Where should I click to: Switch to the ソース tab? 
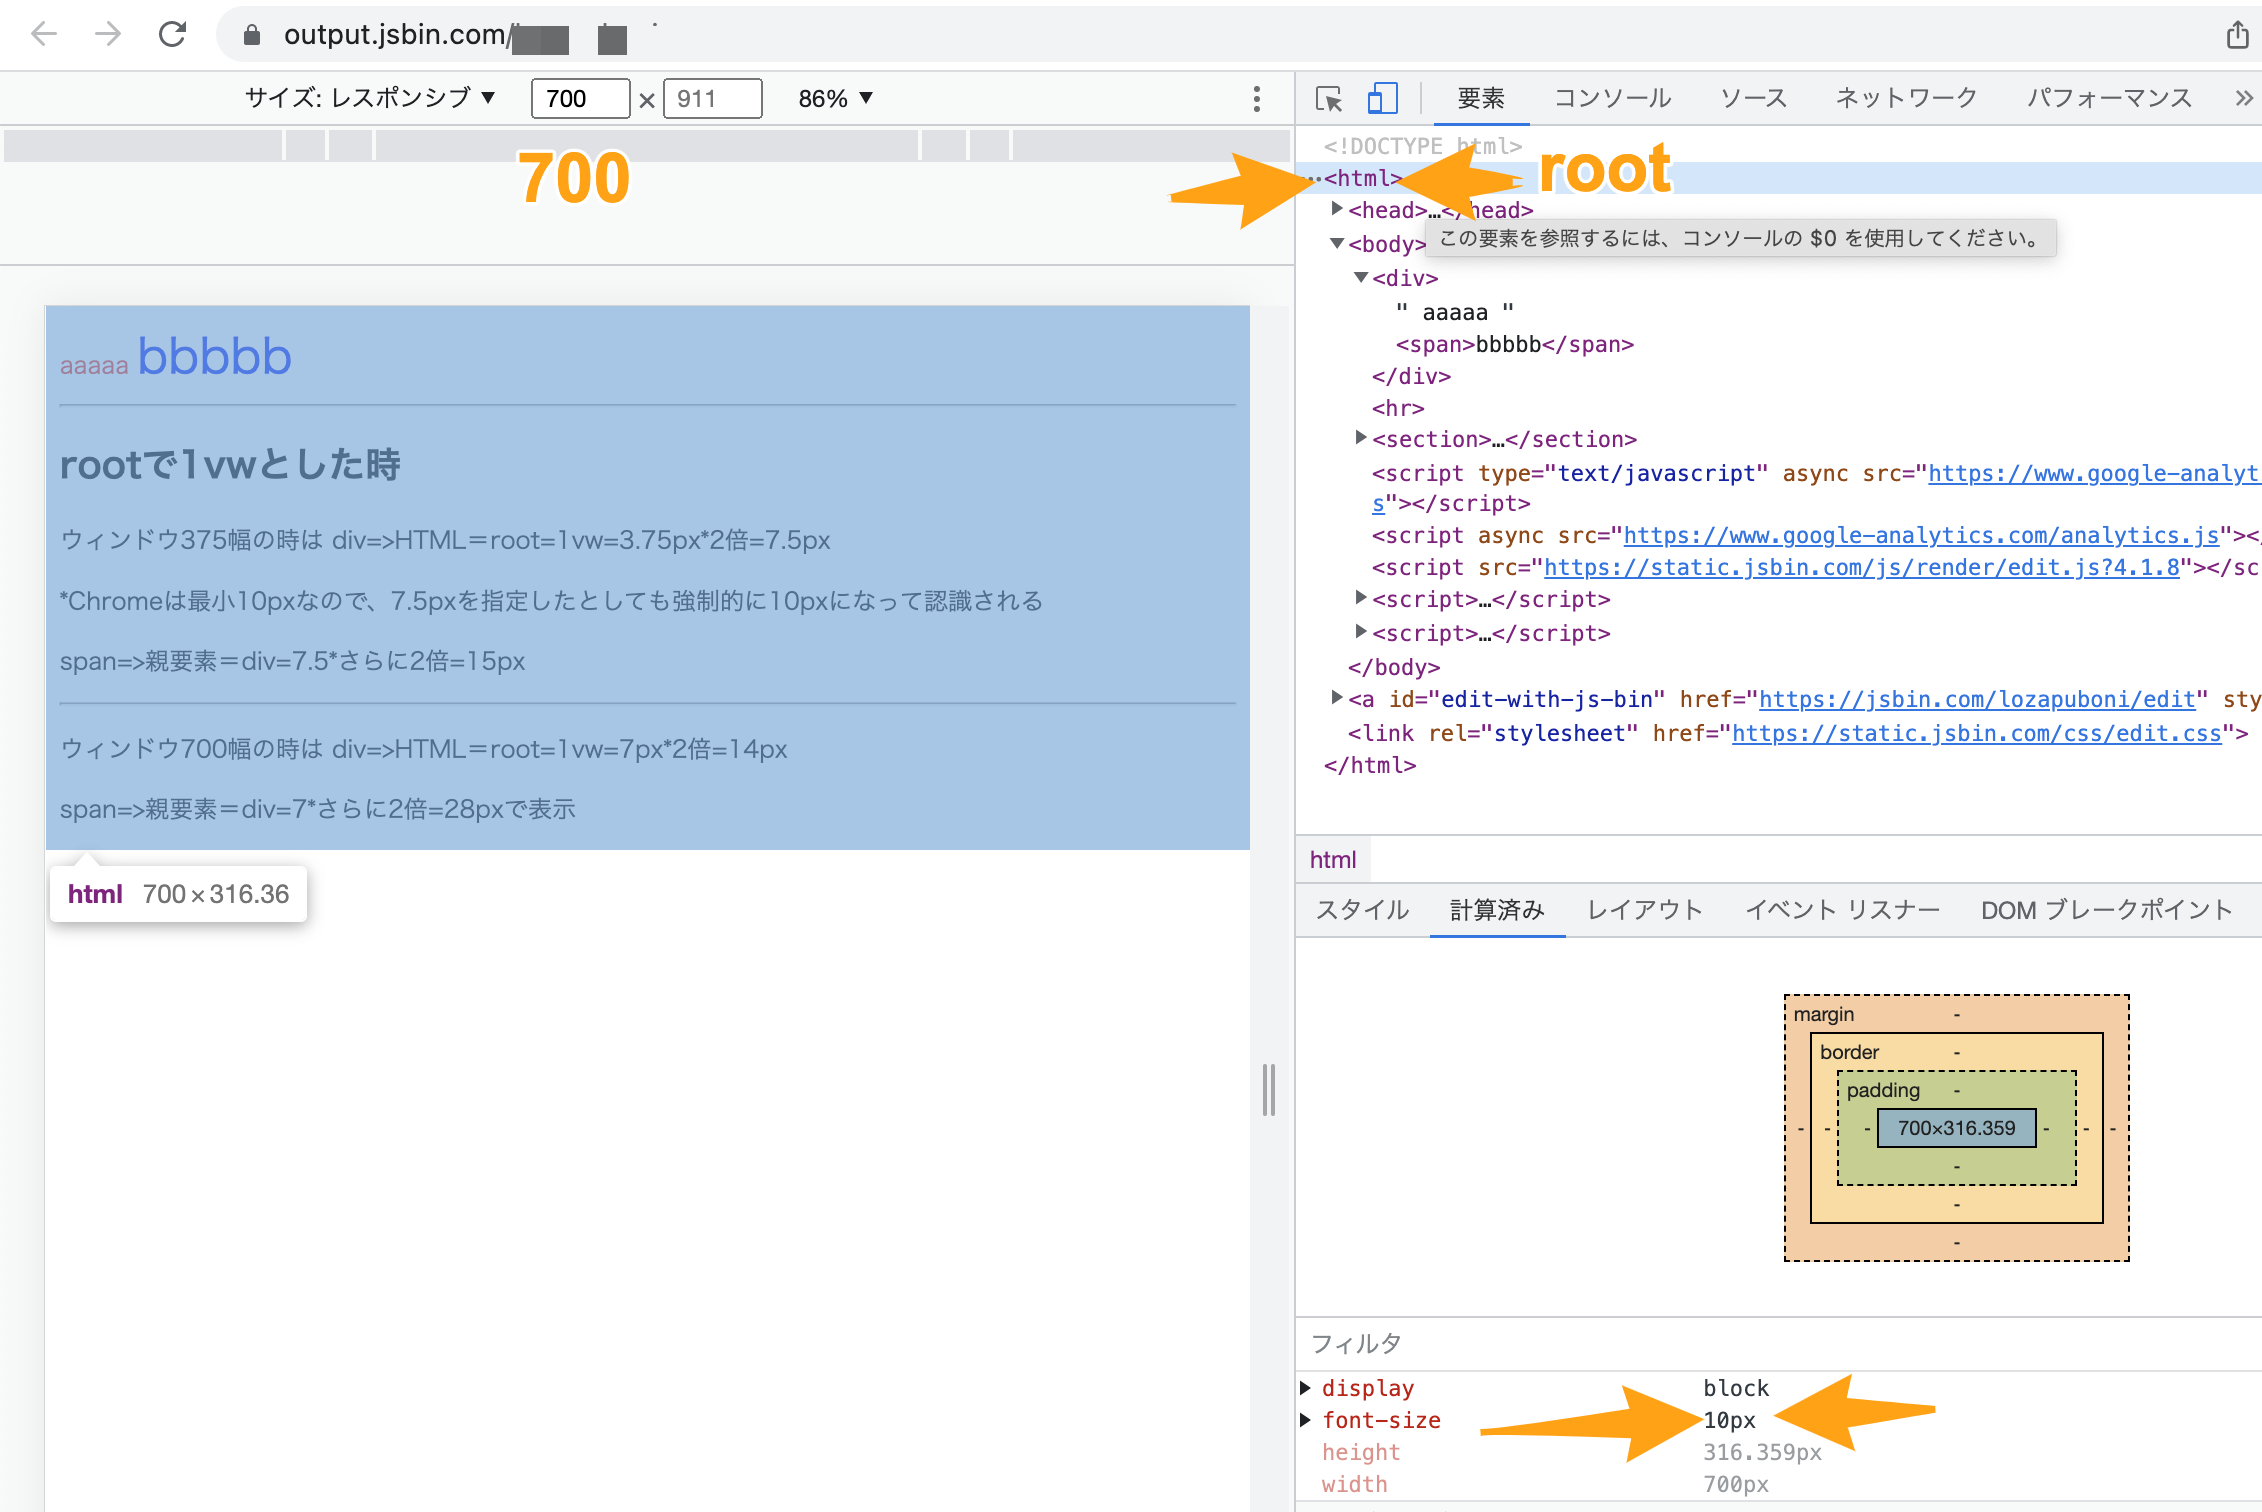(x=1753, y=98)
